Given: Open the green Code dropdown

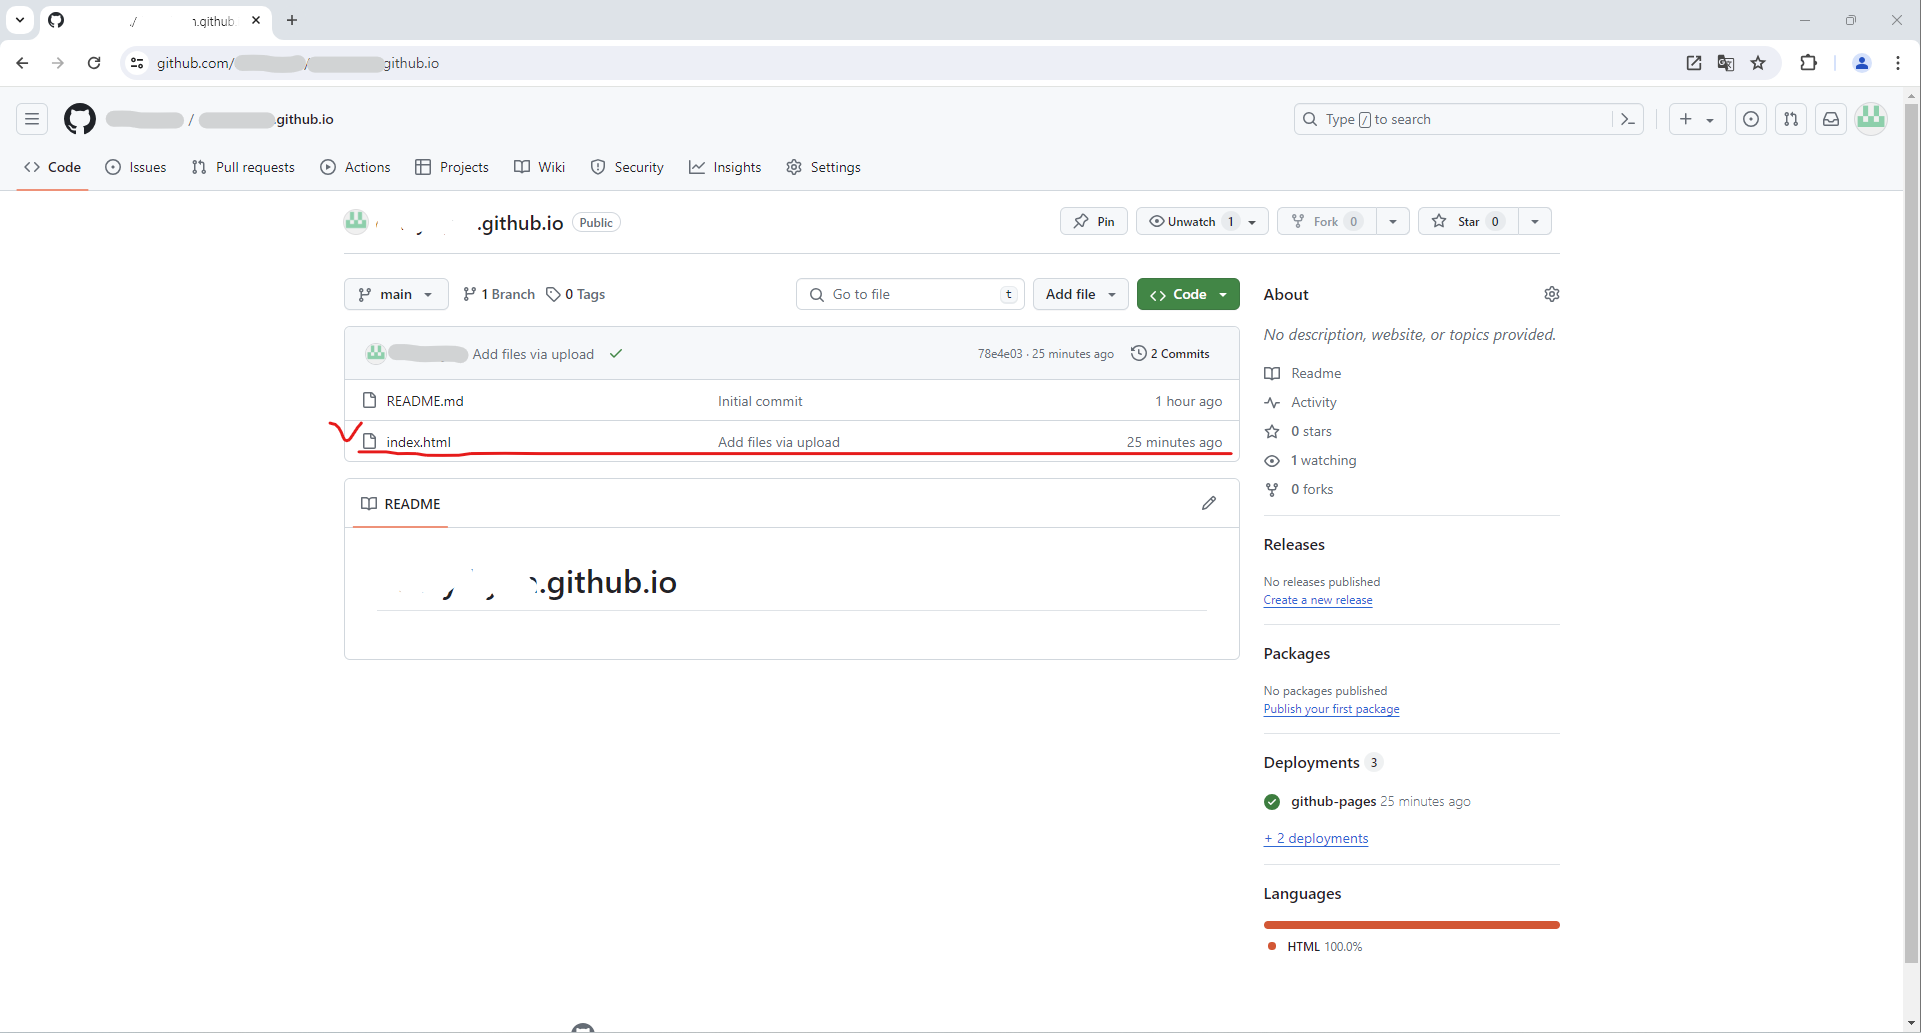Looking at the screenshot, I should [1188, 294].
